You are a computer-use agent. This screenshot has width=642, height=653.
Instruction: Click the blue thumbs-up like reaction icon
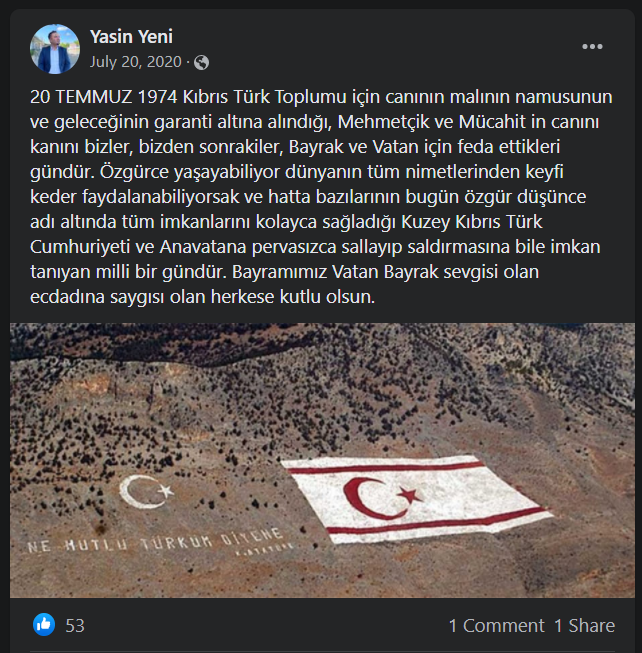[x=44, y=624]
